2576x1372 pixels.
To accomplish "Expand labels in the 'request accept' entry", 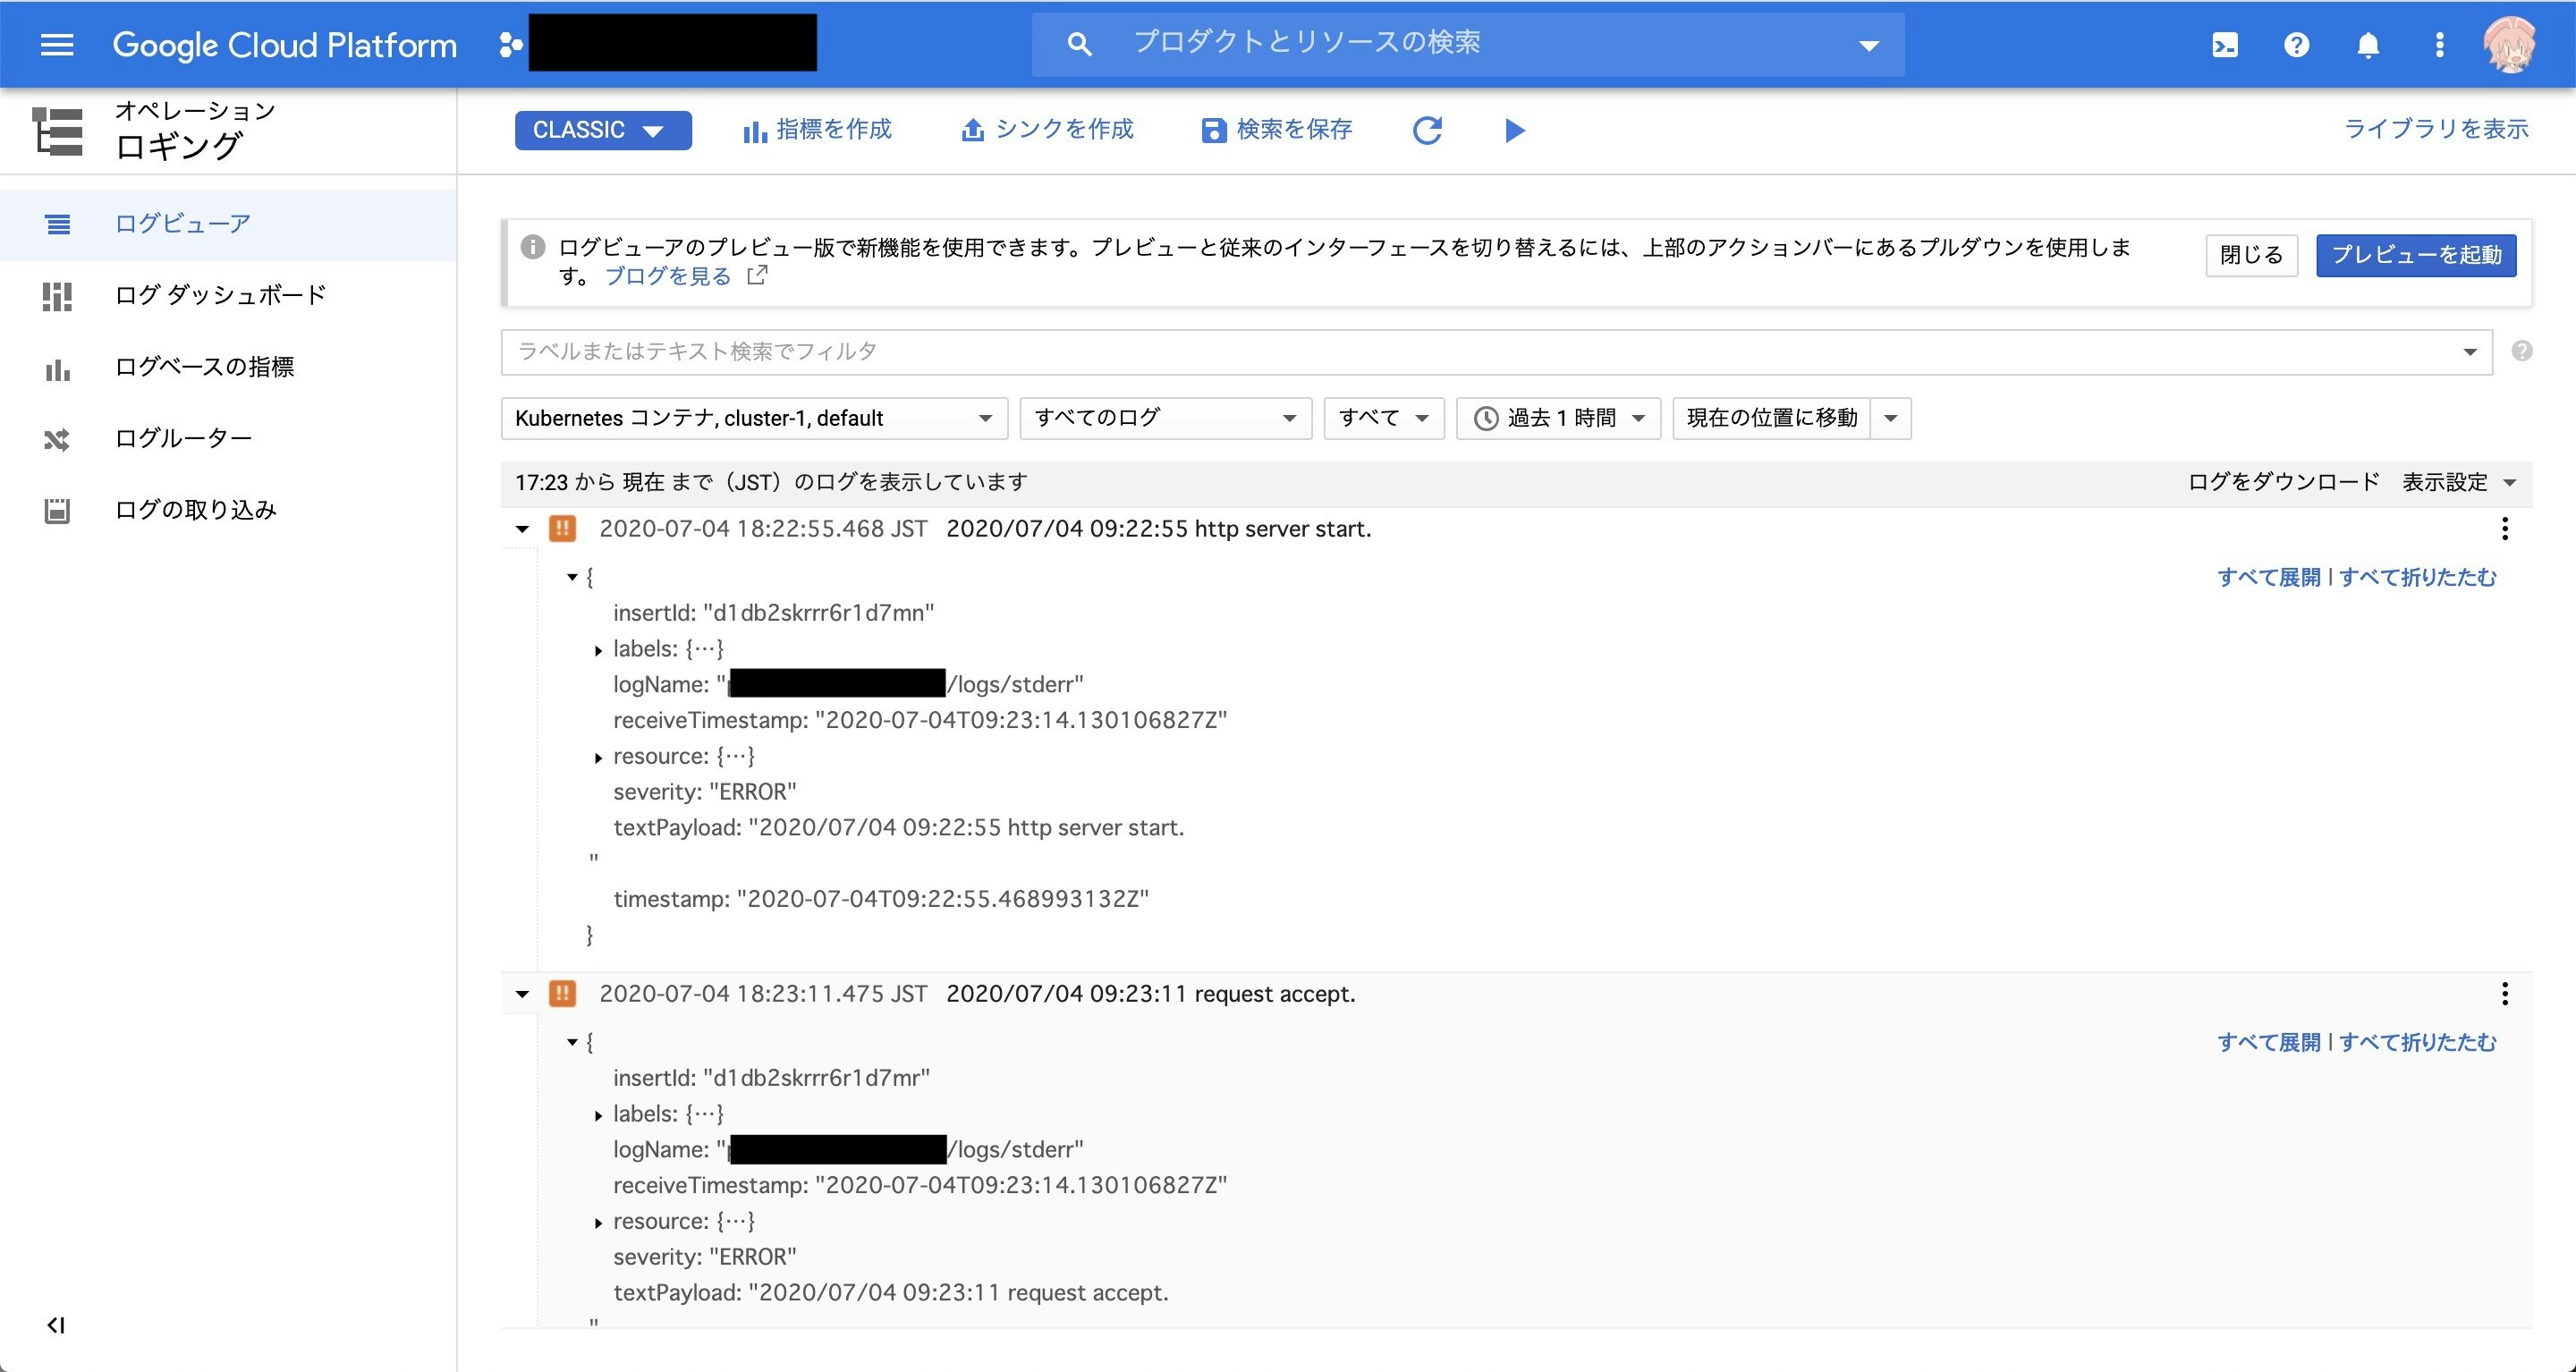I will pyautogui.click(x=598, y=1115).
